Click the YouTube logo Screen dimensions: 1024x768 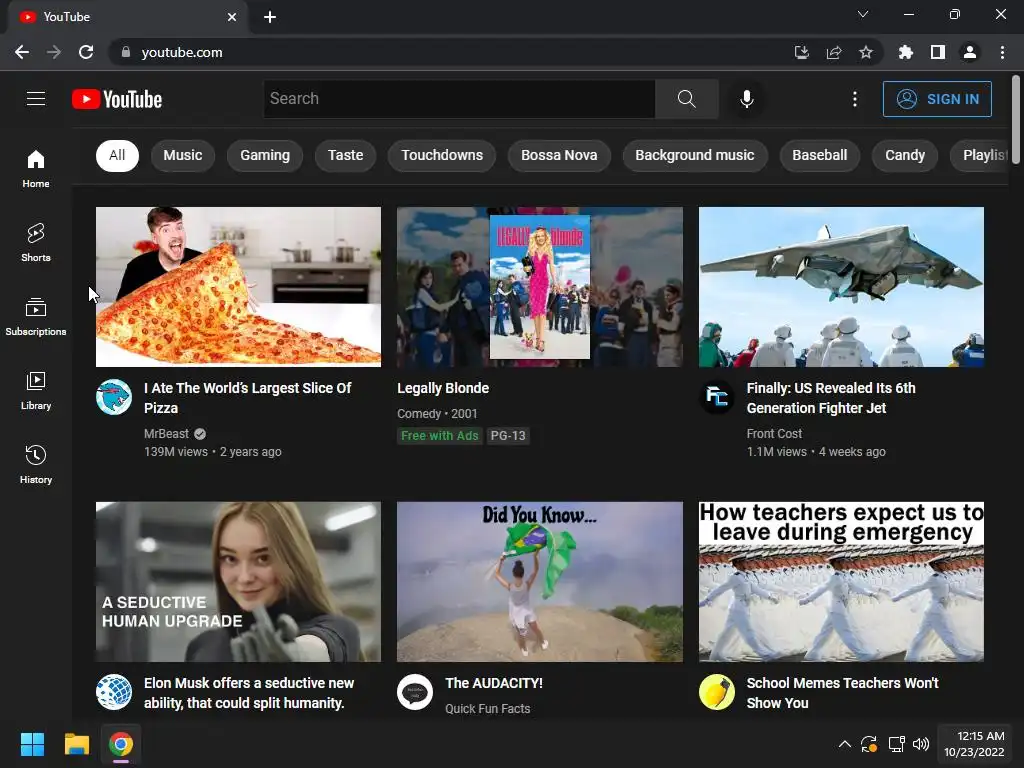(x=117, y=99)
